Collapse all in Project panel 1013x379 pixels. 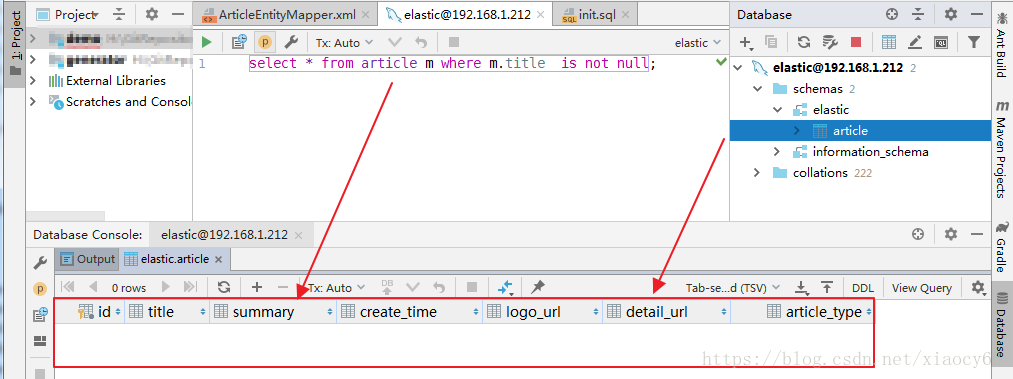[x=119, y=14]
